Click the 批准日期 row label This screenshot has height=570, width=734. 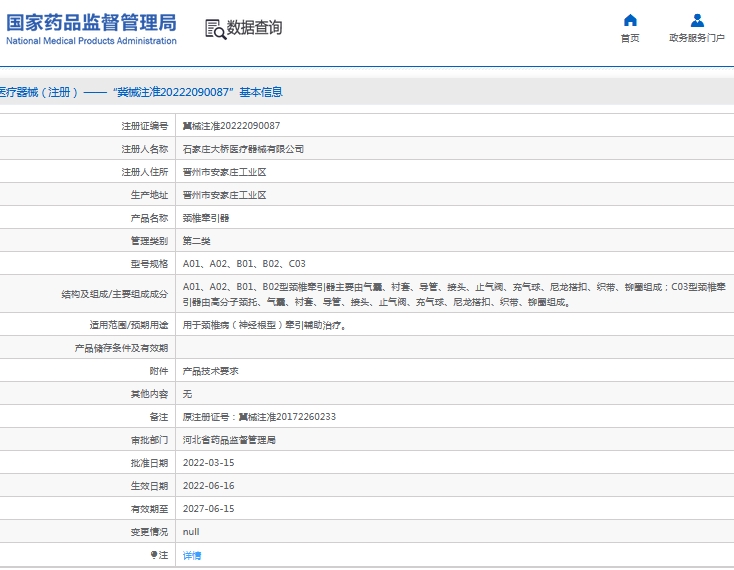(x=149, y=463)
